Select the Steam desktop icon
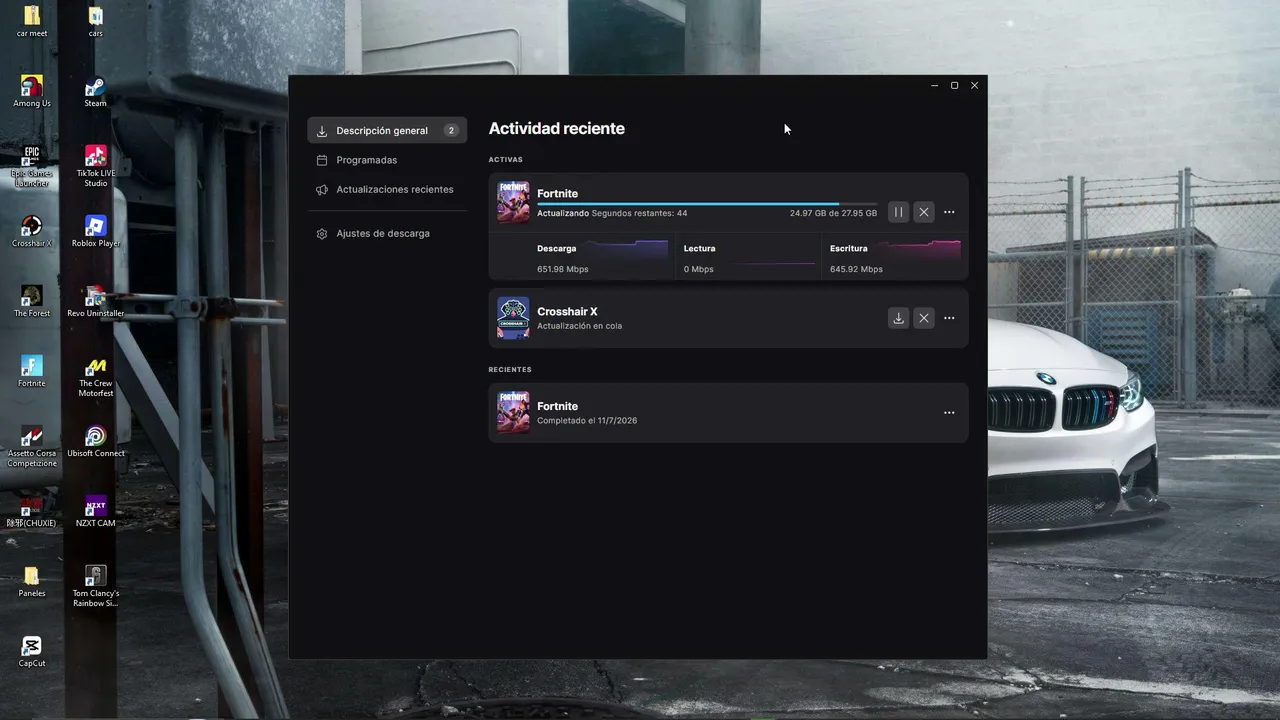The image size is (1280, 720). click(95, 92)
